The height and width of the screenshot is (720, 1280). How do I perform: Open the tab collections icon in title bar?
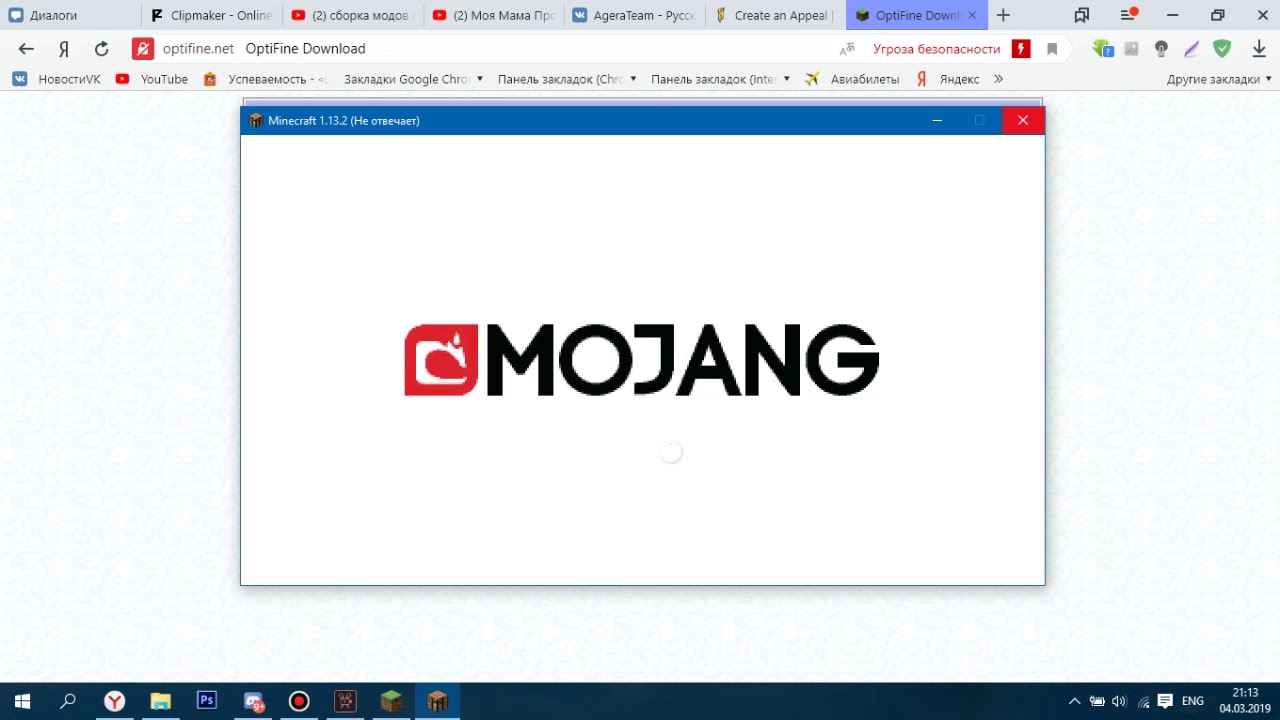(x=1081, y=15)
